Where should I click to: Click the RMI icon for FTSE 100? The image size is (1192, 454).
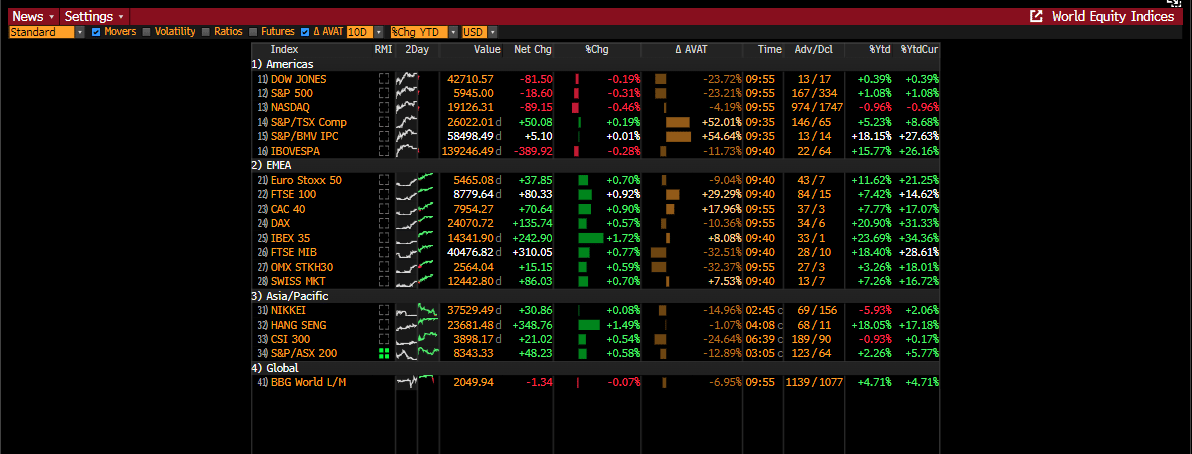click(x=384, y=194)
